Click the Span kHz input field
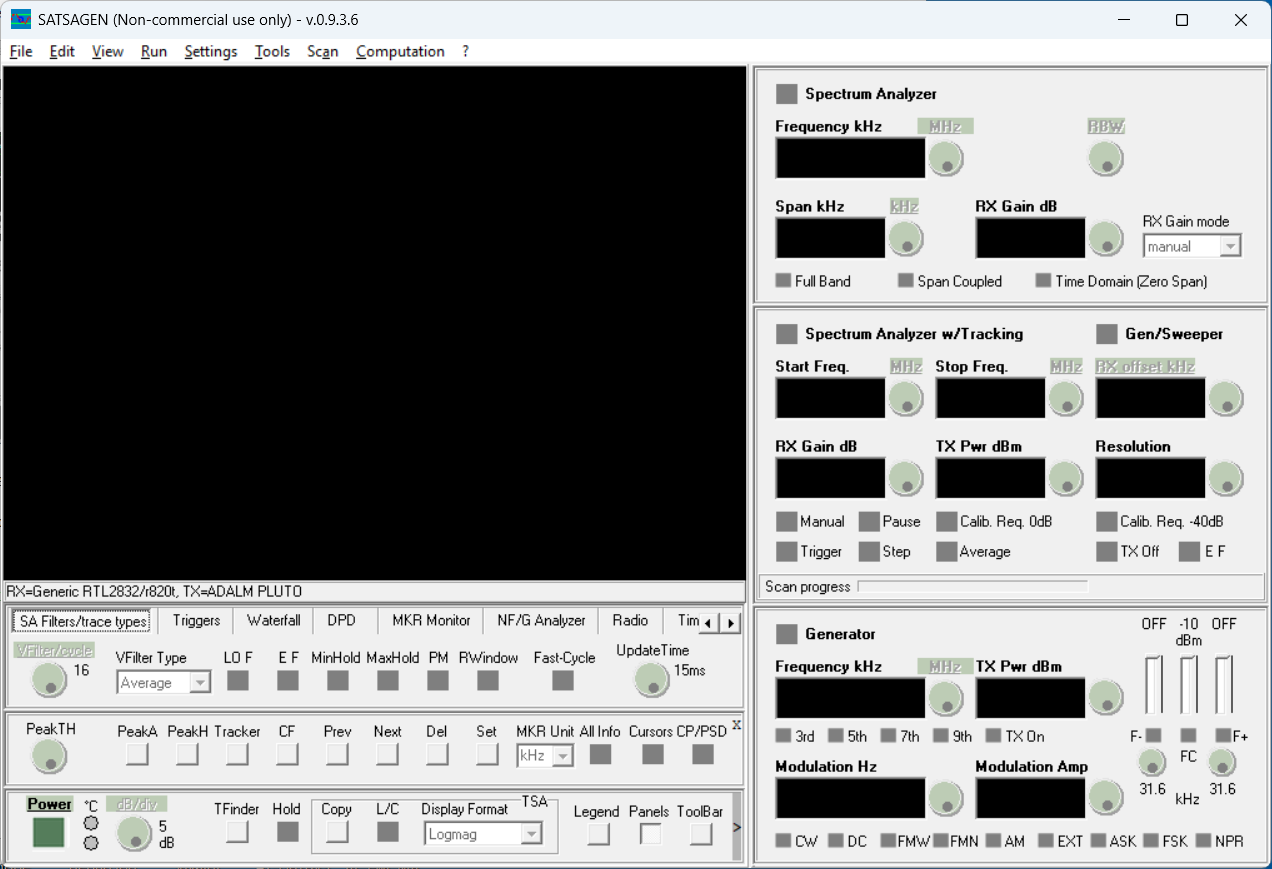This screenshot has width=1272, height=869. click(830, 238)
